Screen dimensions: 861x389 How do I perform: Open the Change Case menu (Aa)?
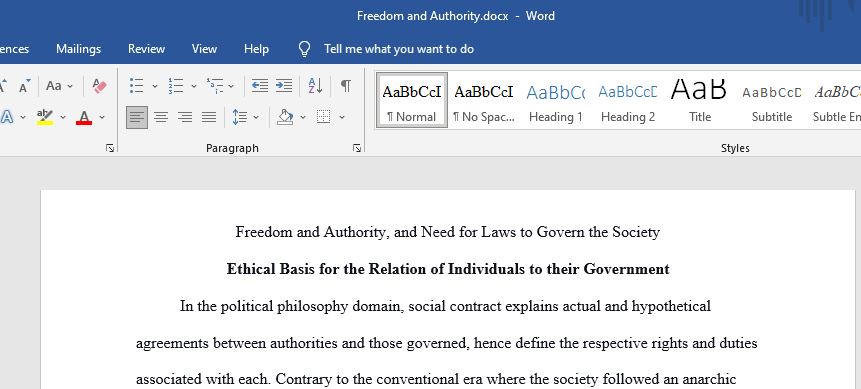pyautogui.click(x=59, y=86)
